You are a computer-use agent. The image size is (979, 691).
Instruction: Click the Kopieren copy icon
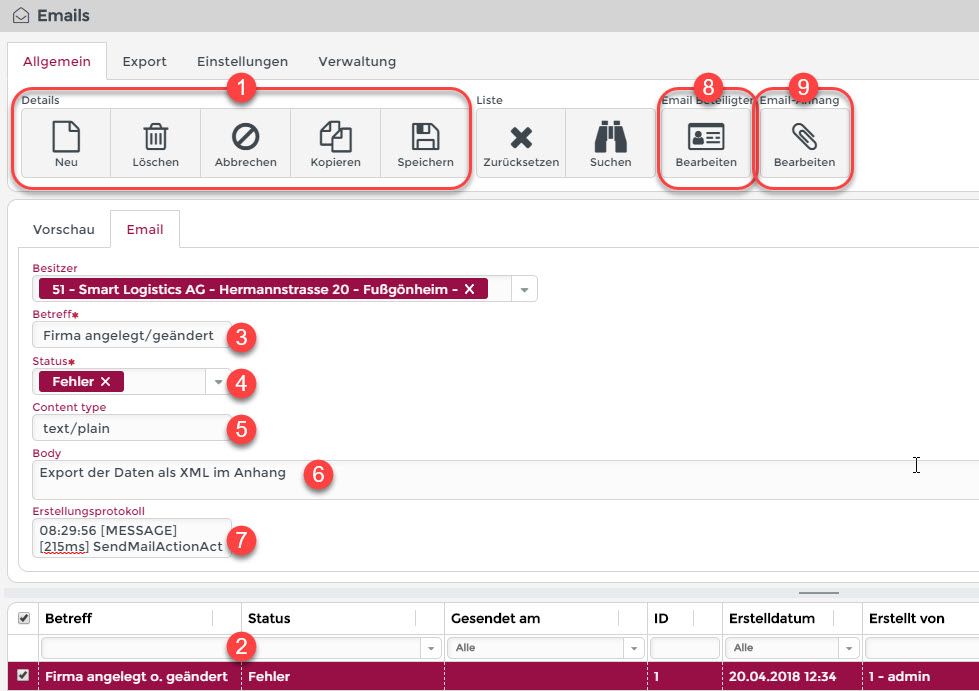tap(335, 137)
